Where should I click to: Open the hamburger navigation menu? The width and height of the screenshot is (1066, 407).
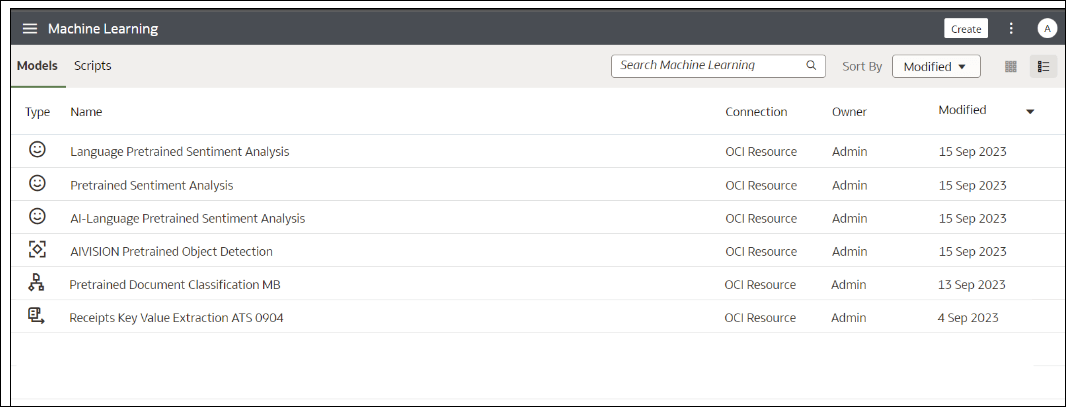click(x=30, y=29)
